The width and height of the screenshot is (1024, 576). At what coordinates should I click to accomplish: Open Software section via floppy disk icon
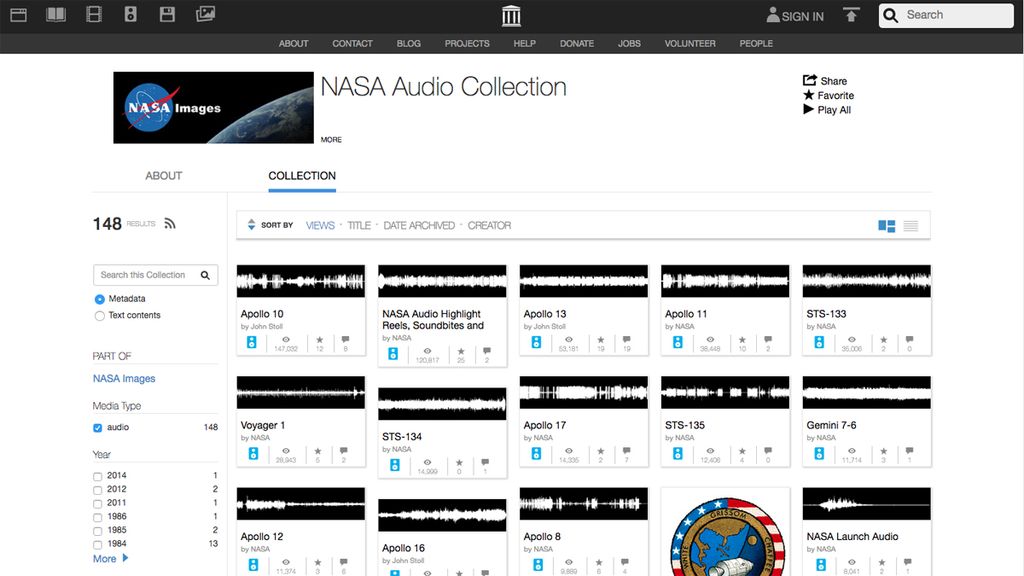click(168, 15)
